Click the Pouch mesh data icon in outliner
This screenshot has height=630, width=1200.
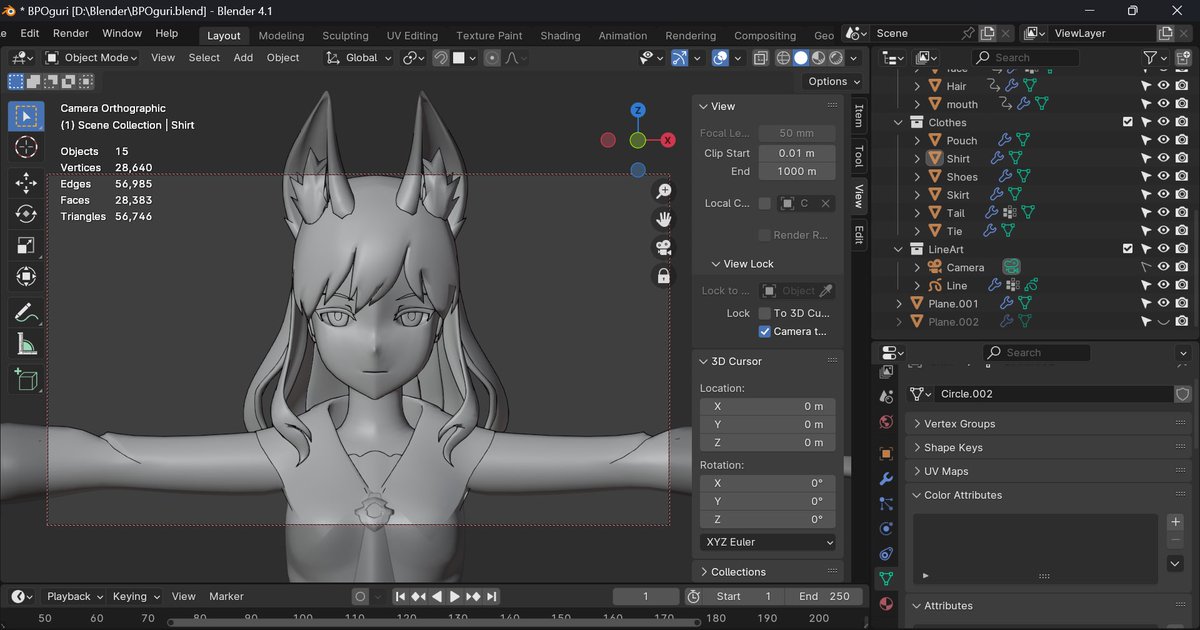1023,140
